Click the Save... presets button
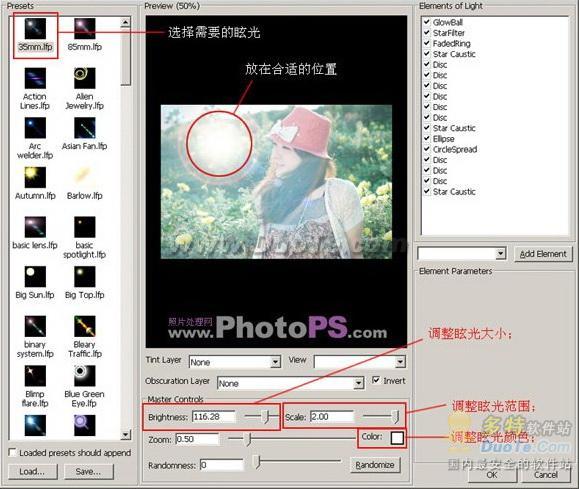 click(89, 472)
